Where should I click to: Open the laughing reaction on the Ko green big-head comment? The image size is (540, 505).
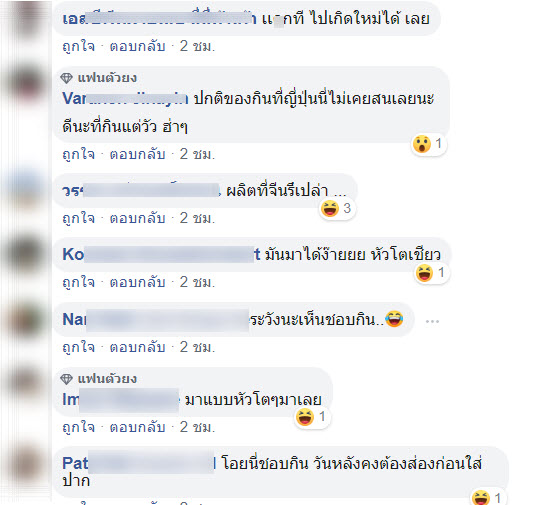coord(430,273)
